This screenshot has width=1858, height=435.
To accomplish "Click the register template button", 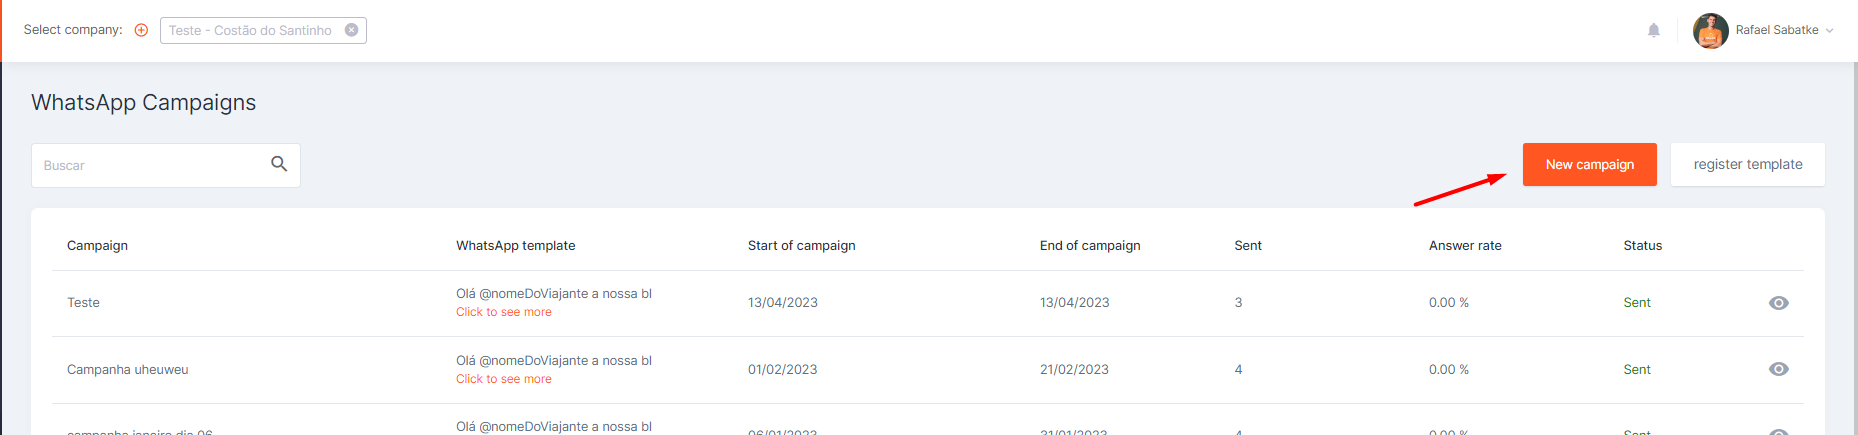I will (1748, 164).
